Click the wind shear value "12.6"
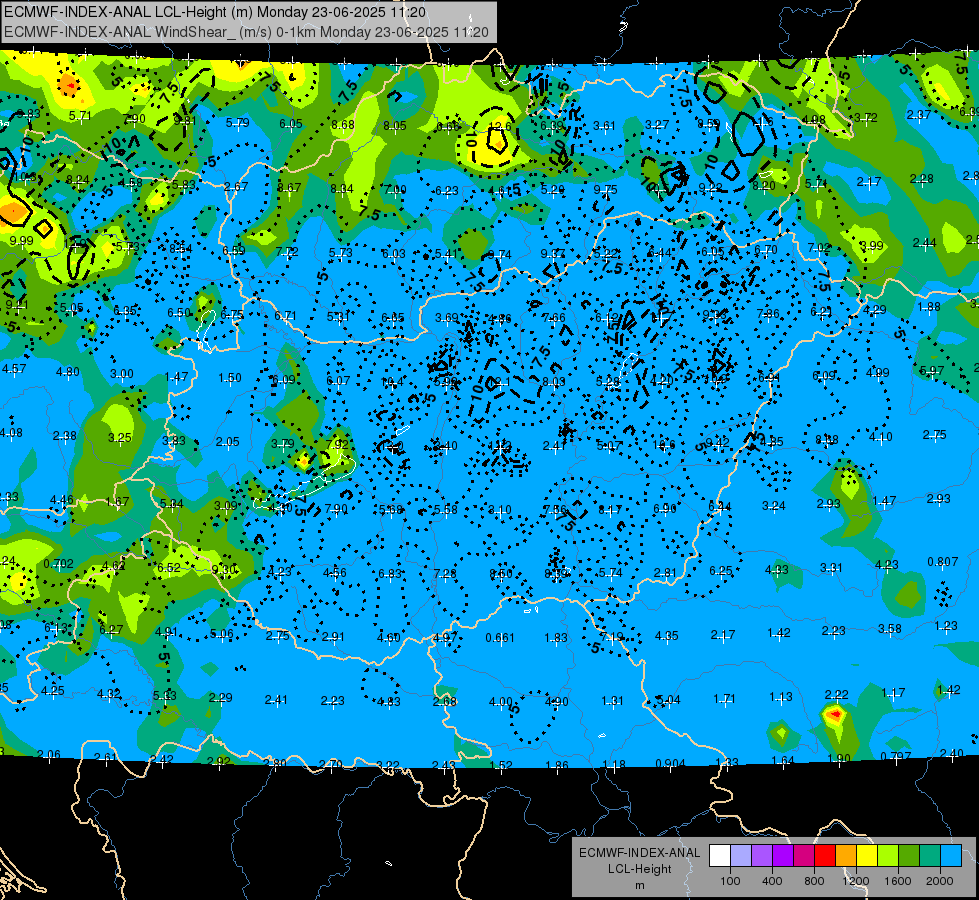 (499, 127)
